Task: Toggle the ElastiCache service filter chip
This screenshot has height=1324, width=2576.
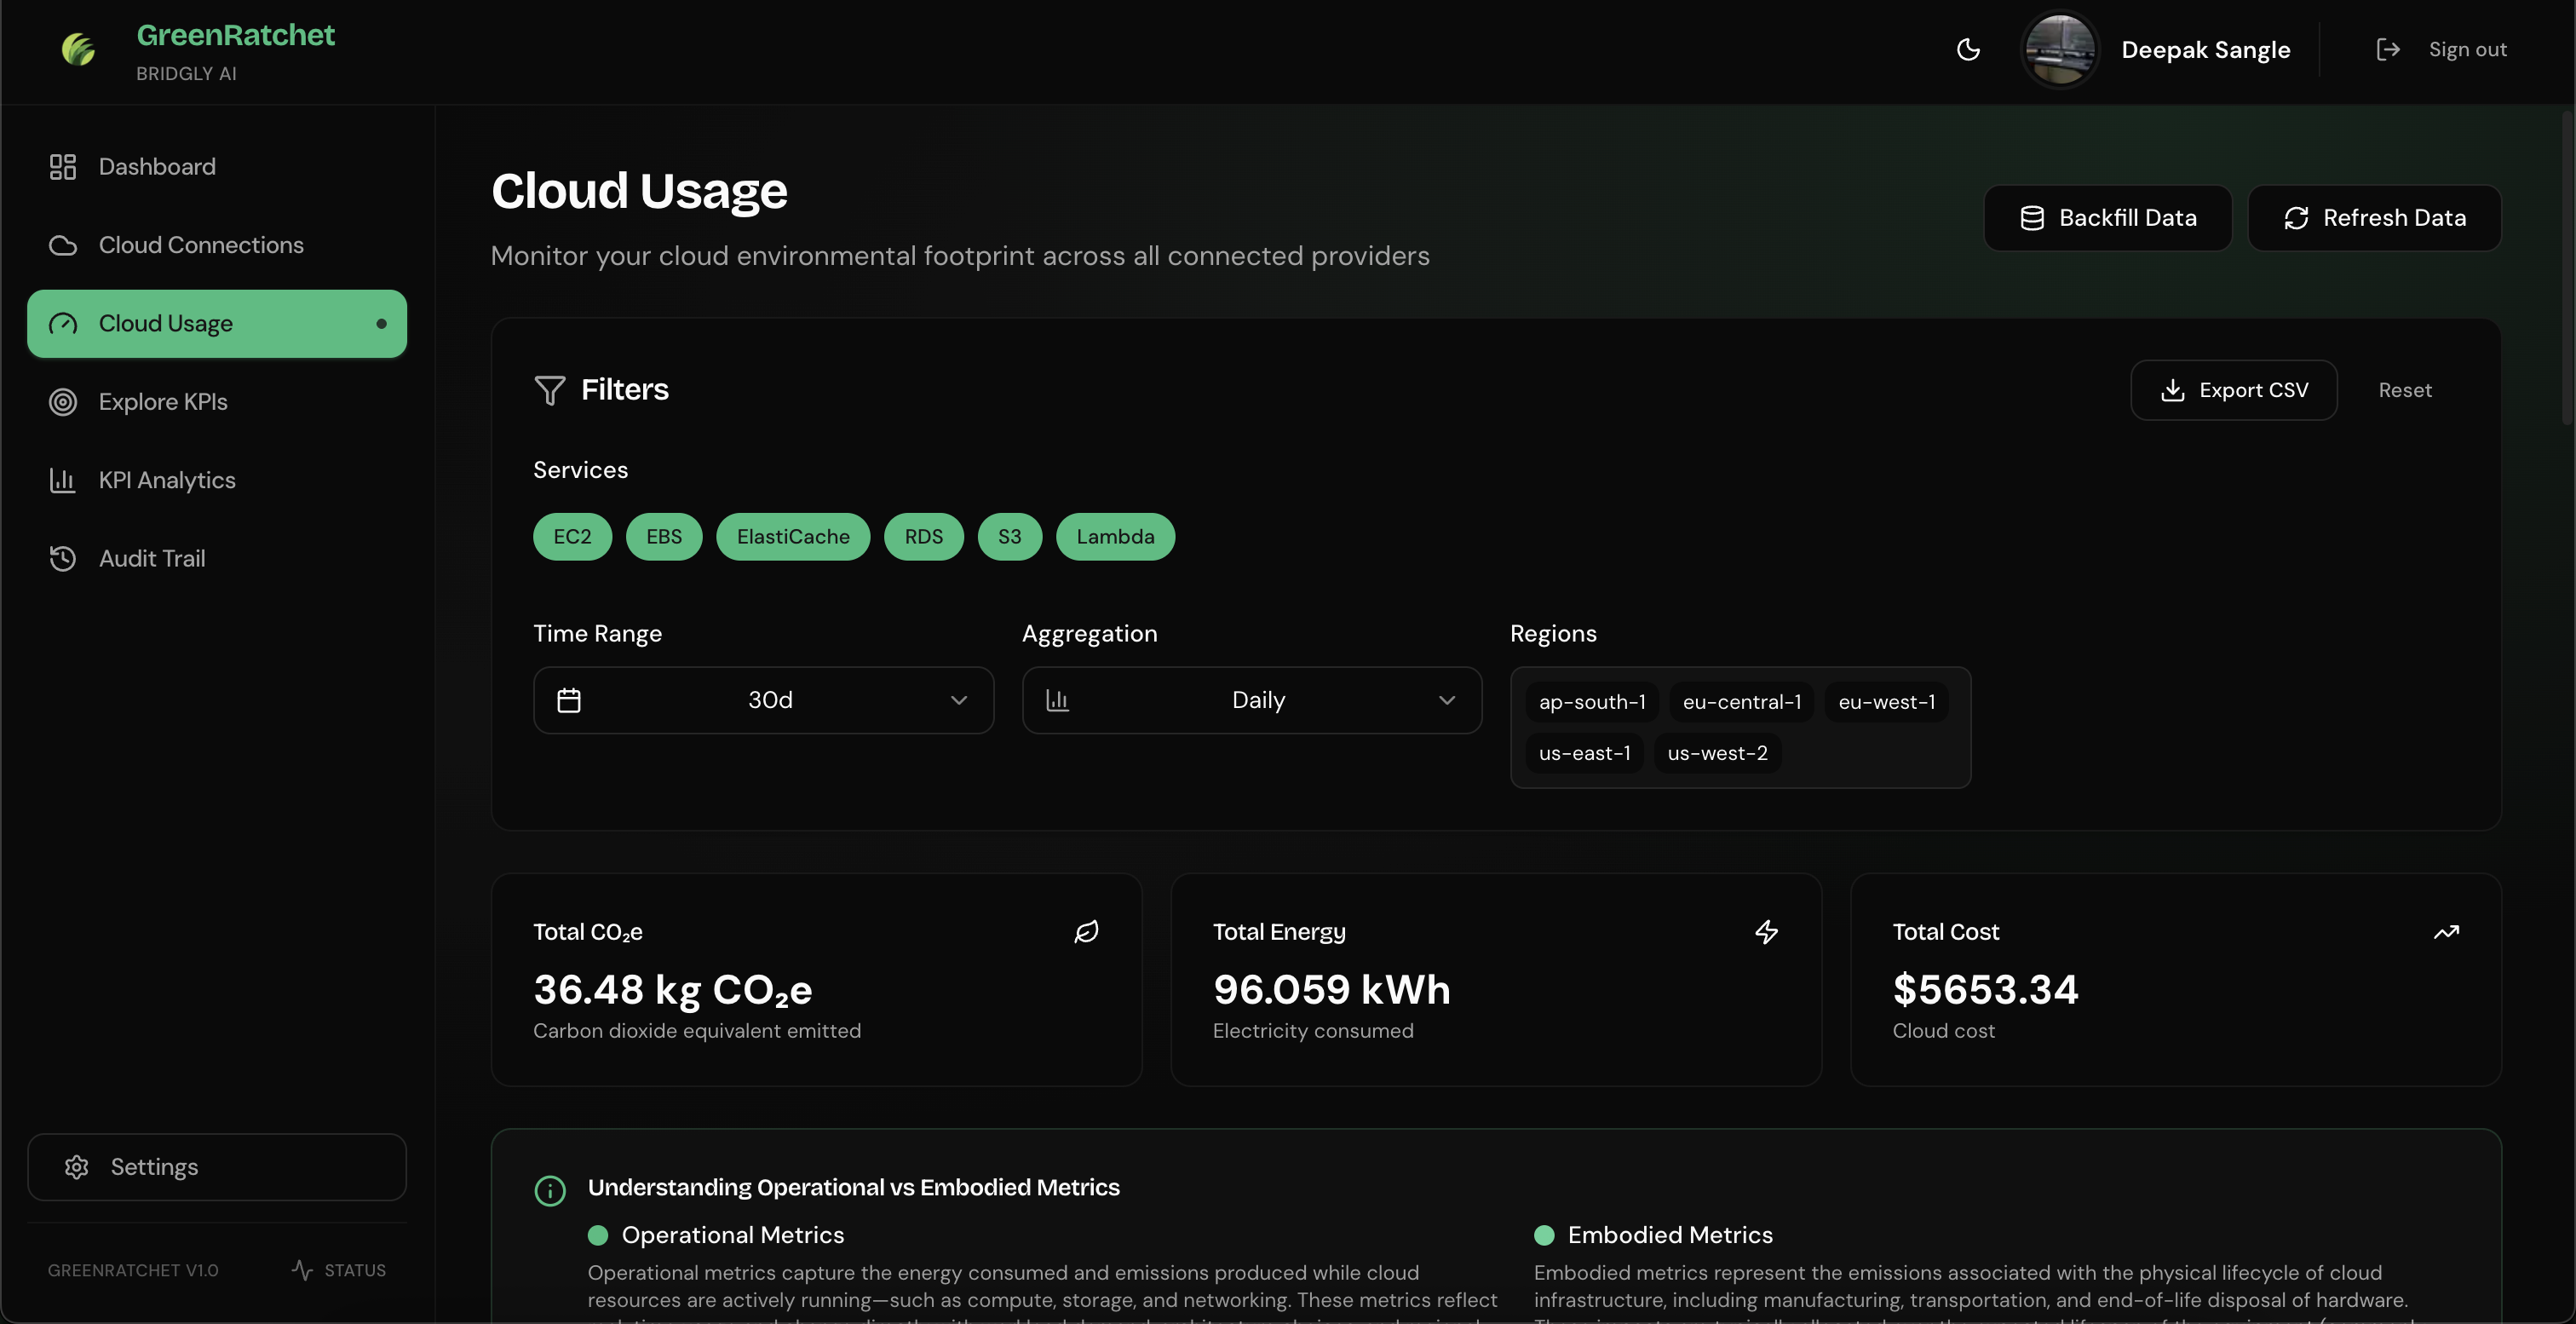Action: click(793, 537)
